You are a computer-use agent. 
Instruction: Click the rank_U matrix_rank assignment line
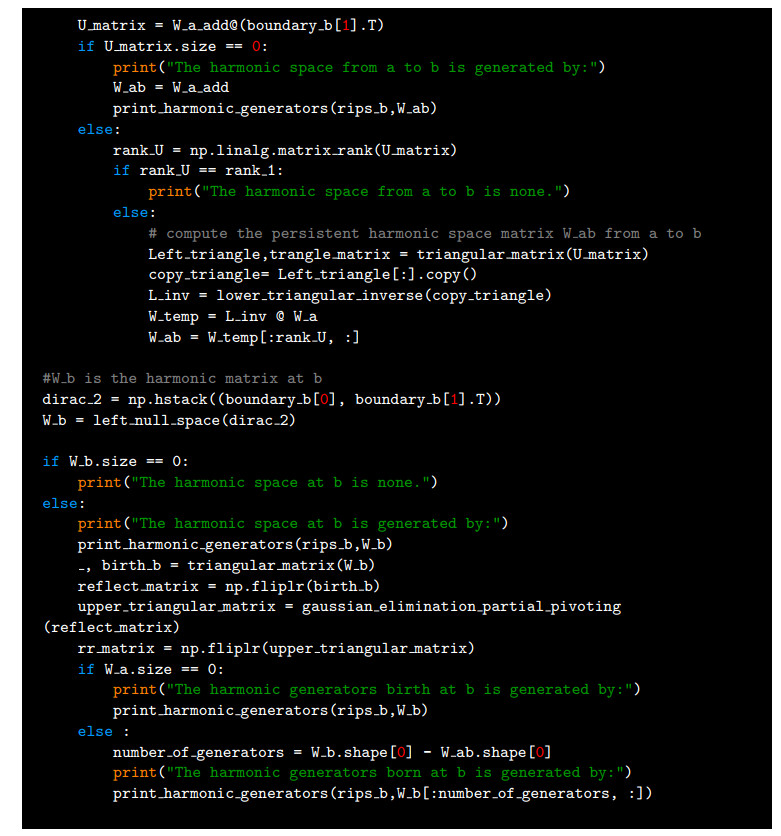point(284,150)
